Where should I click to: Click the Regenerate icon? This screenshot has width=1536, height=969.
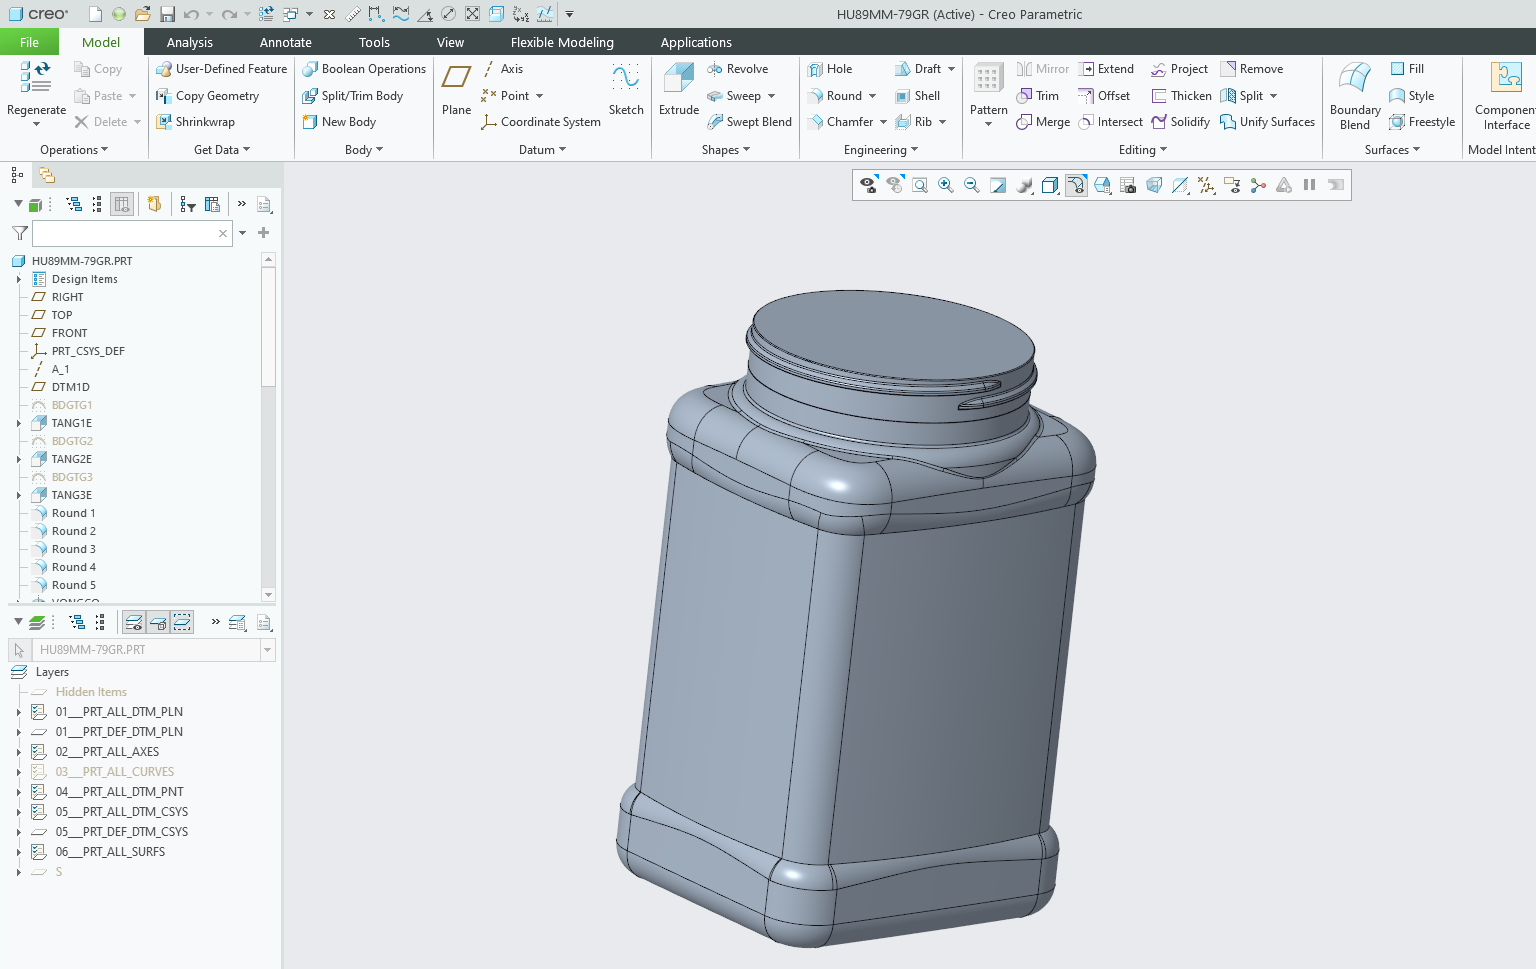point(36,77)
